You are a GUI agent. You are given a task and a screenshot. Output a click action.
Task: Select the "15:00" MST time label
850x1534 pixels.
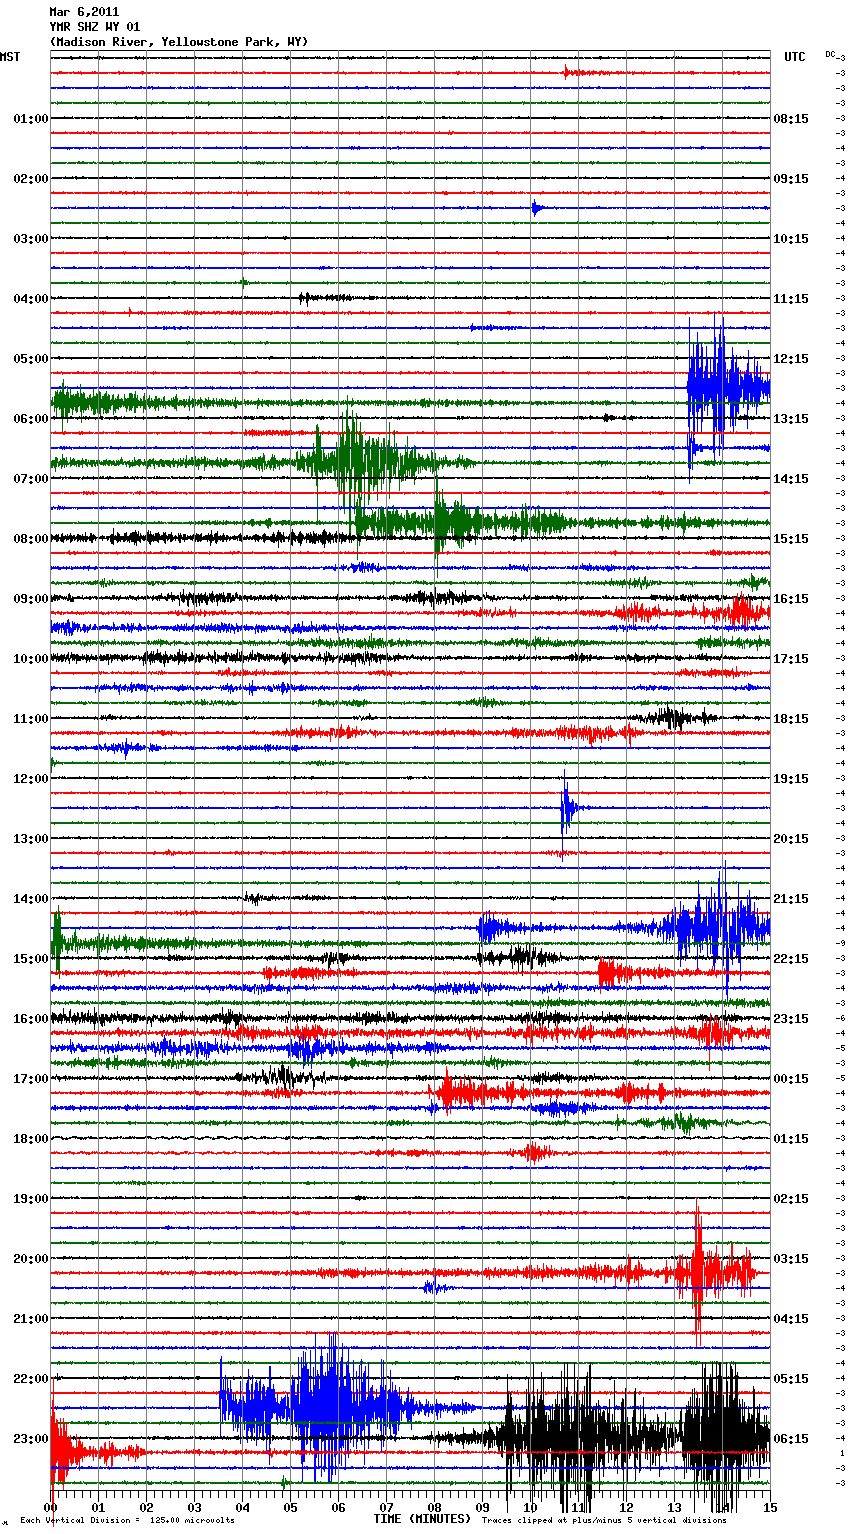tap(31, 959)
